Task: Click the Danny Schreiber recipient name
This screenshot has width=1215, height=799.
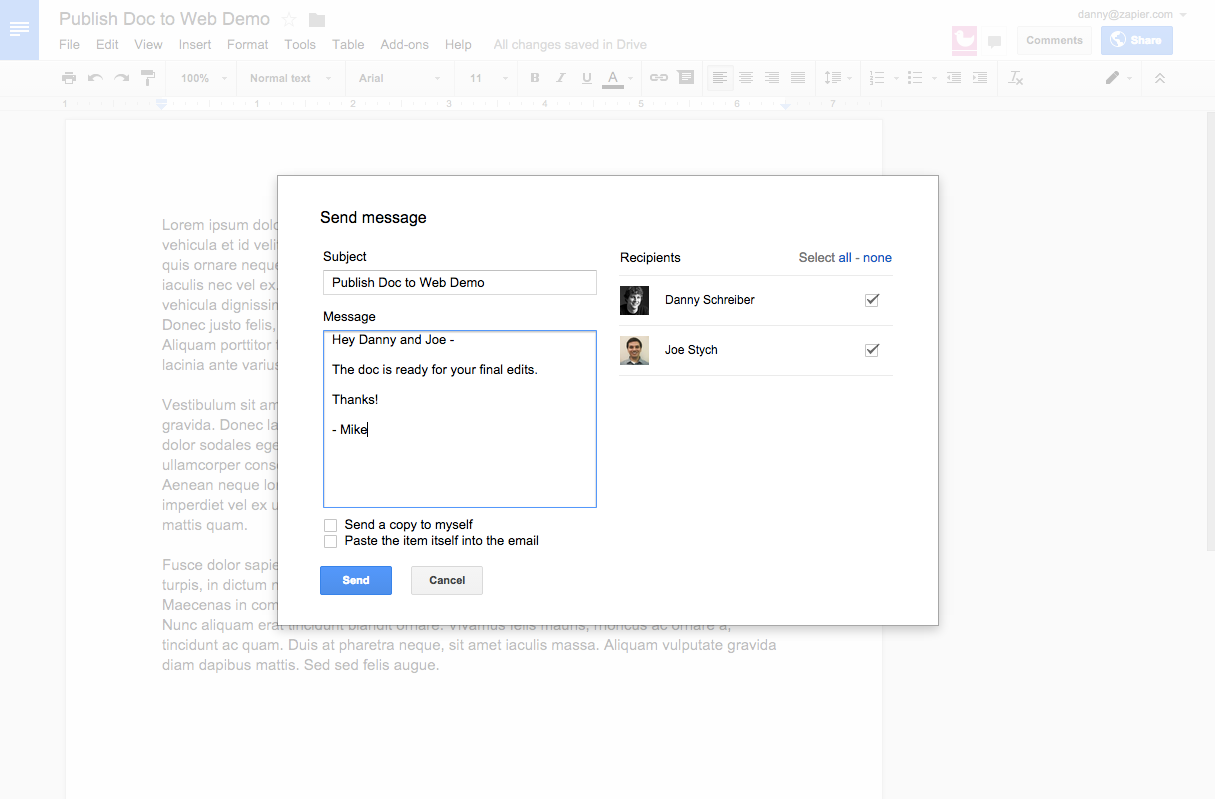Action: pos(710,300)
